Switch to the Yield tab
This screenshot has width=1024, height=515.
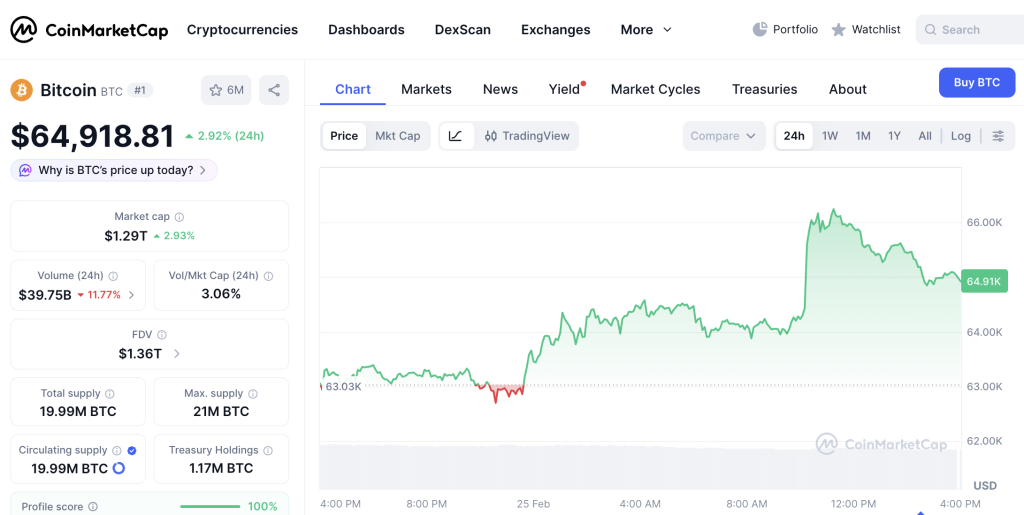point(566,89)
